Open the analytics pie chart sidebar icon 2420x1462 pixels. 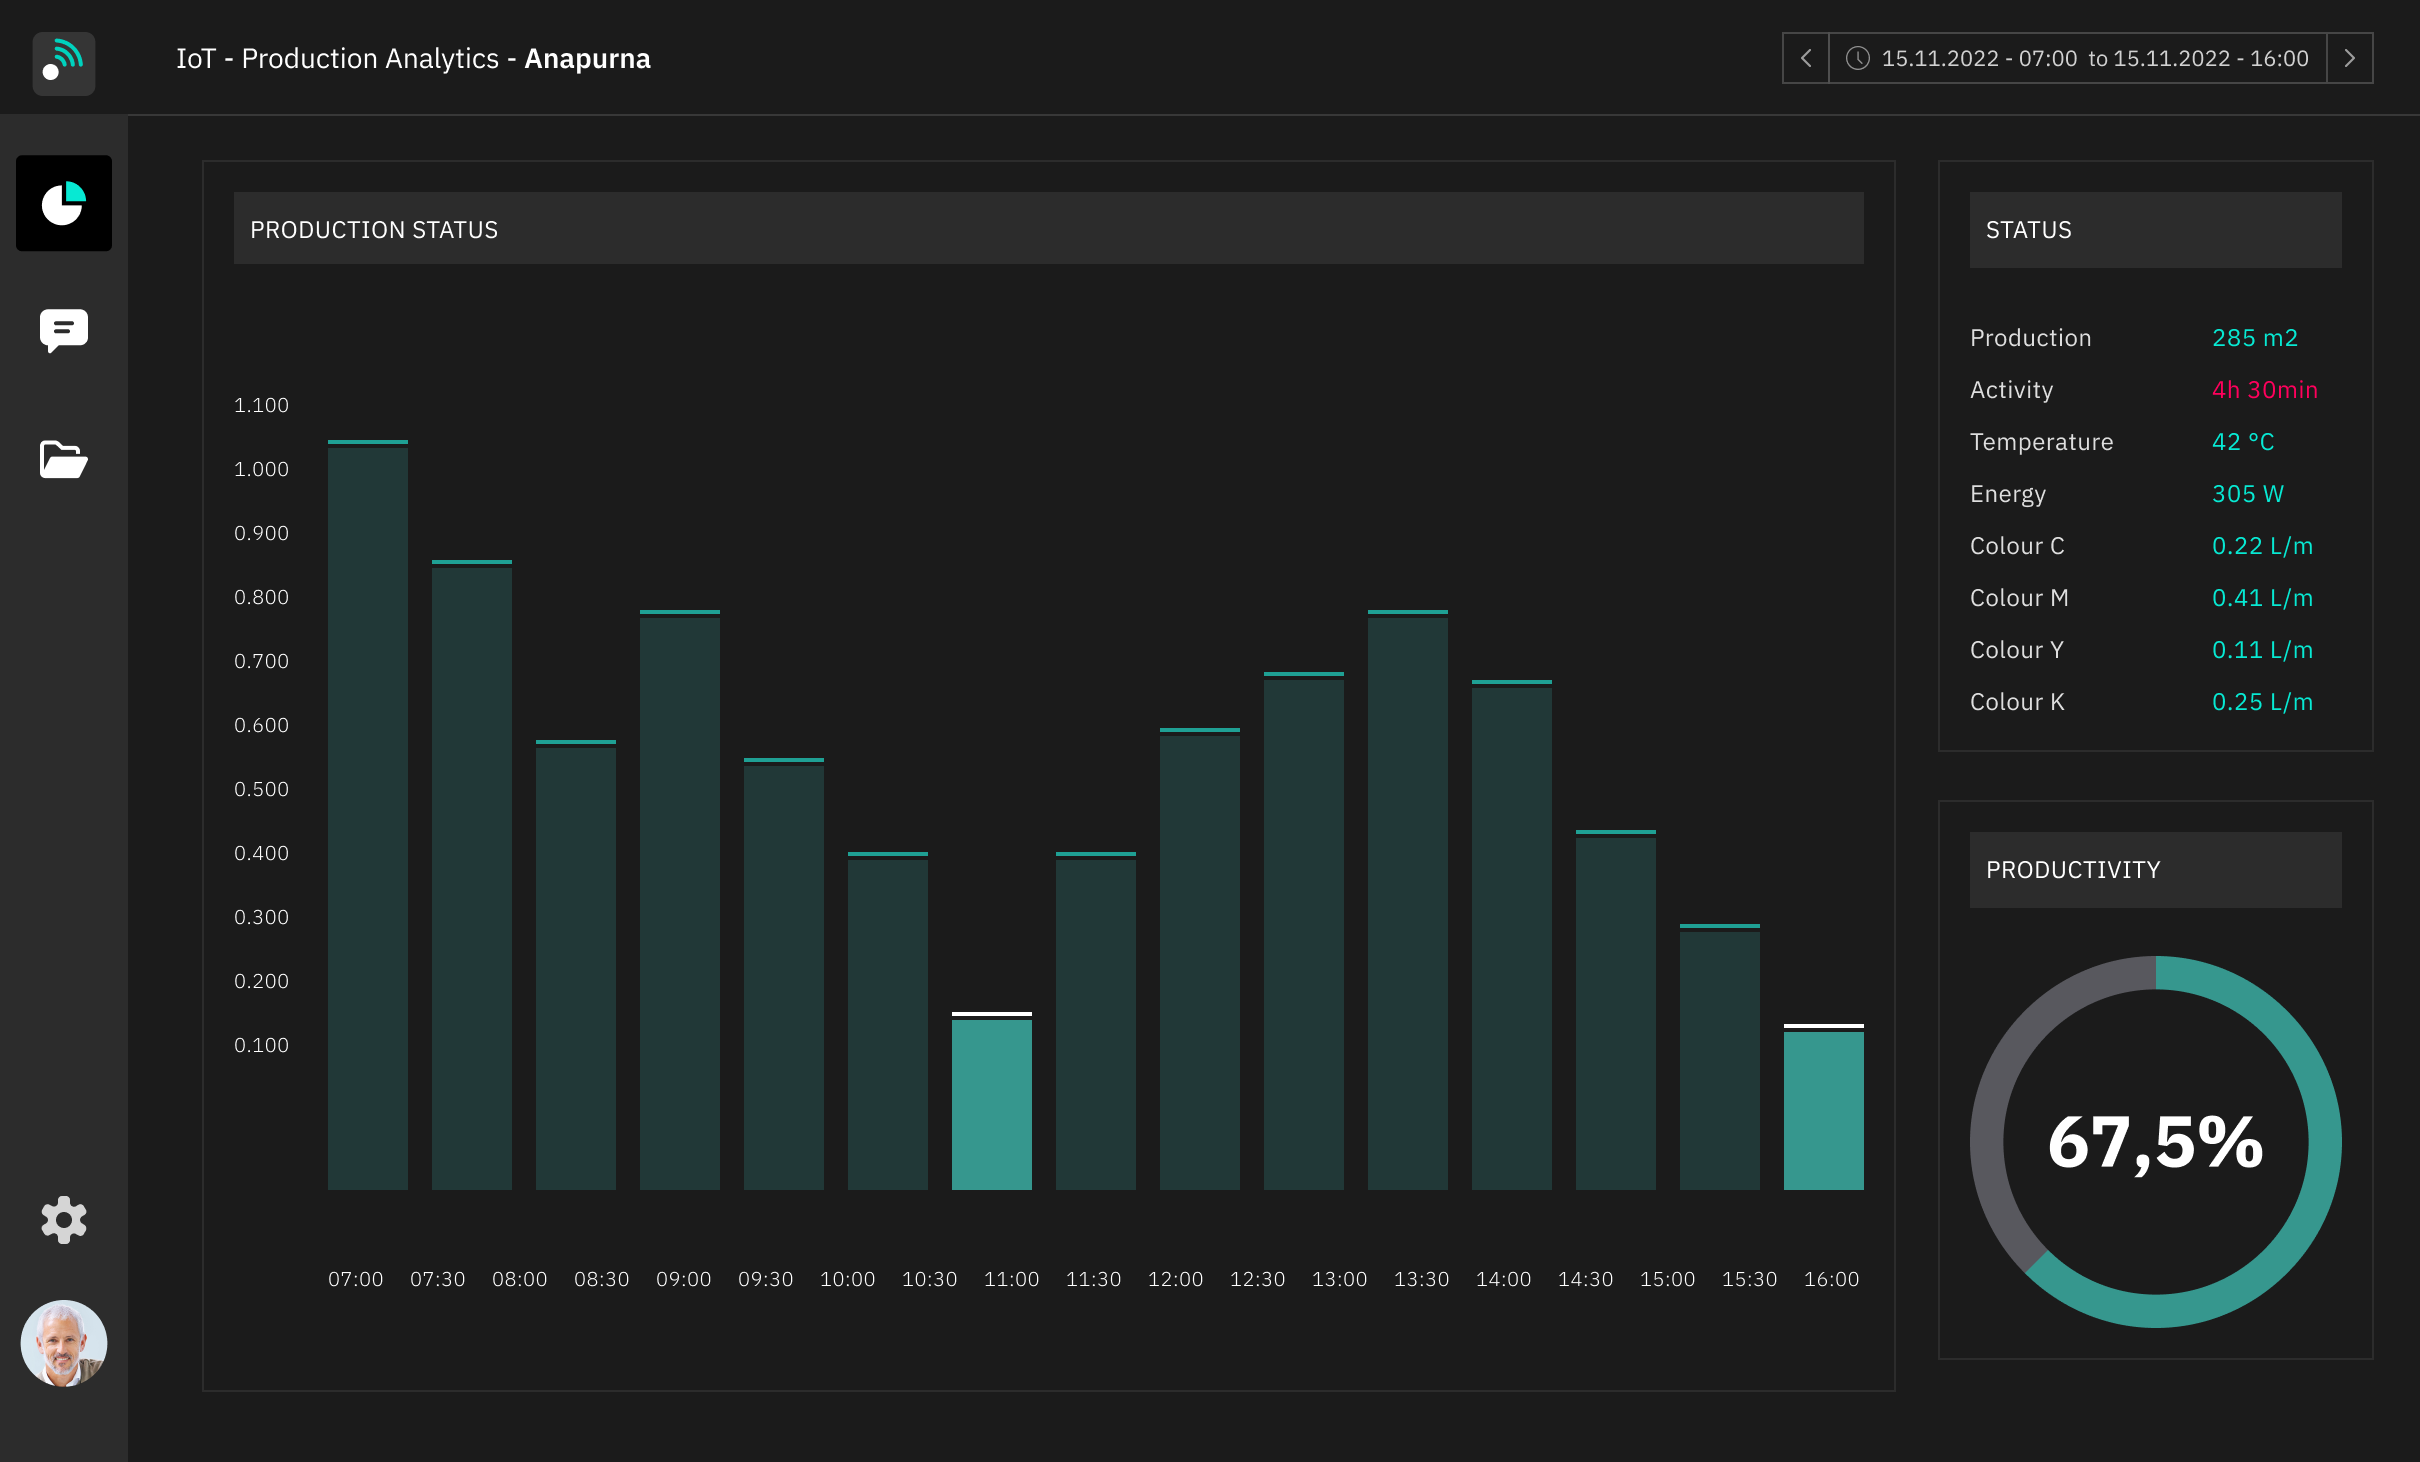[63, 203]
